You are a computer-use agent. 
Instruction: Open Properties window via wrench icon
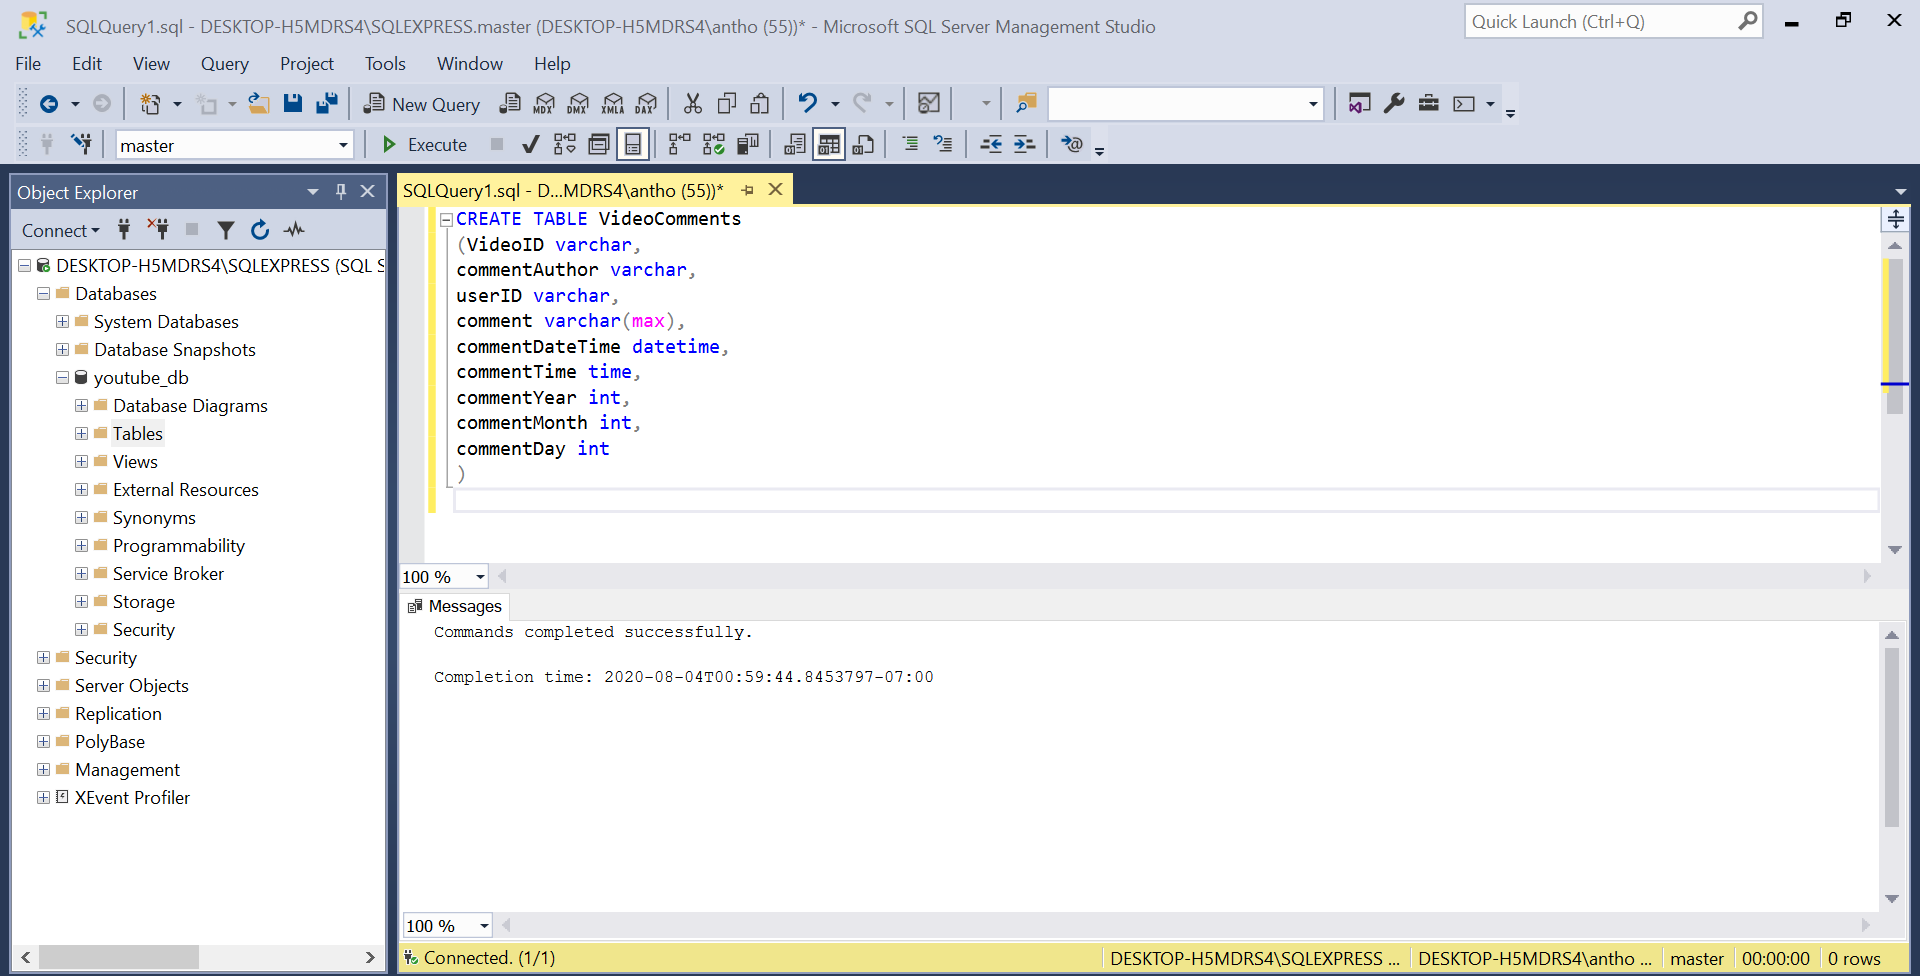[x=1394, y=103]
